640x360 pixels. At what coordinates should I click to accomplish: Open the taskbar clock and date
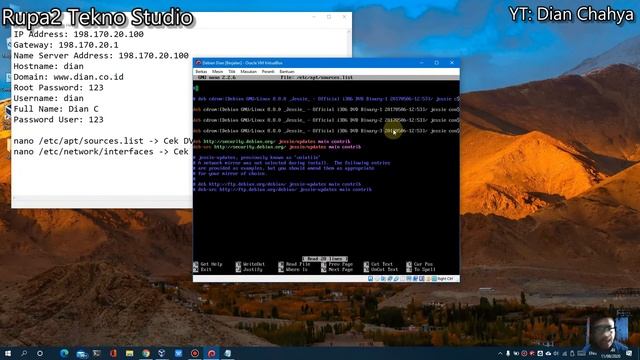pyautogui.click(x=611, y=353)
